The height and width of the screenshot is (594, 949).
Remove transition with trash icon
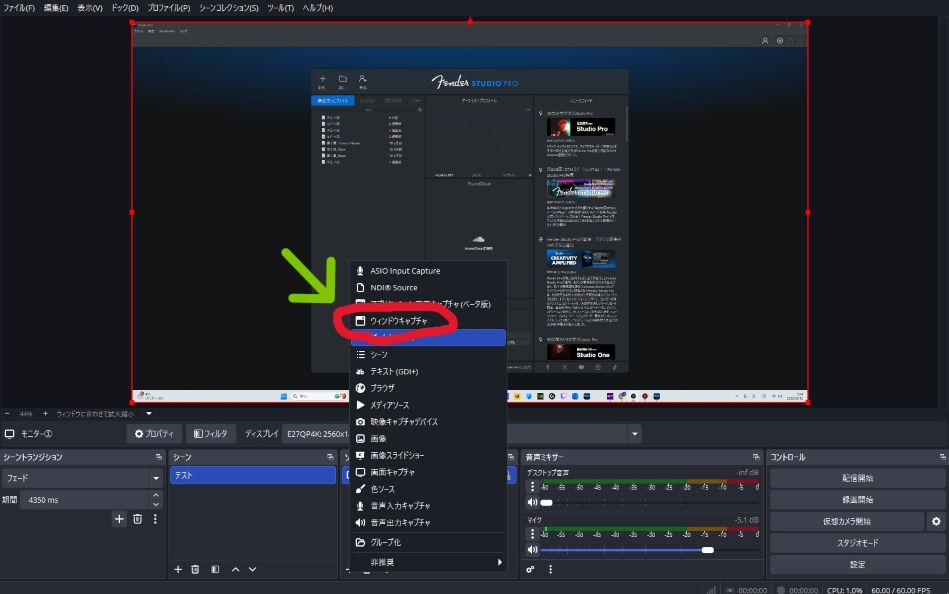(138, 519)
